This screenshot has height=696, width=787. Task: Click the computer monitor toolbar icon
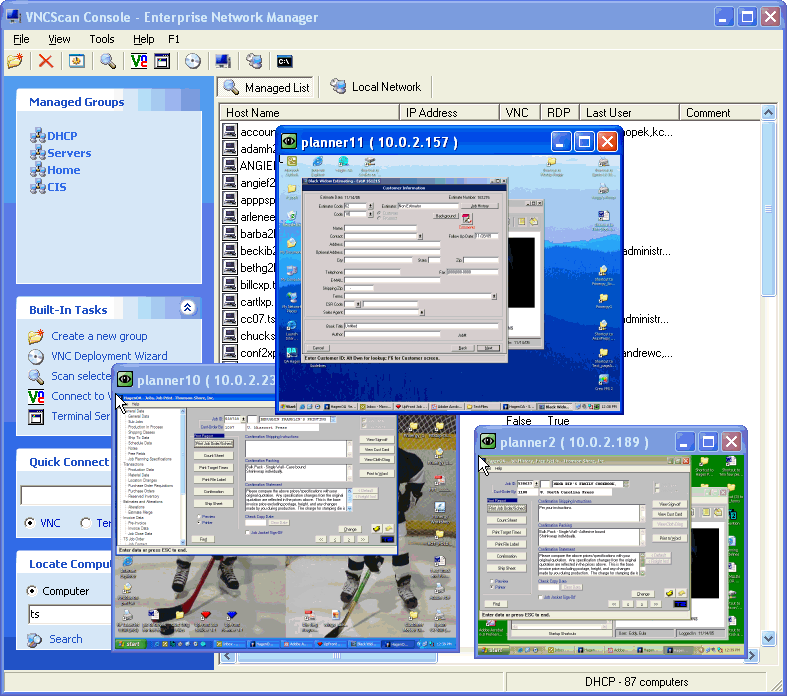(223, 61)
